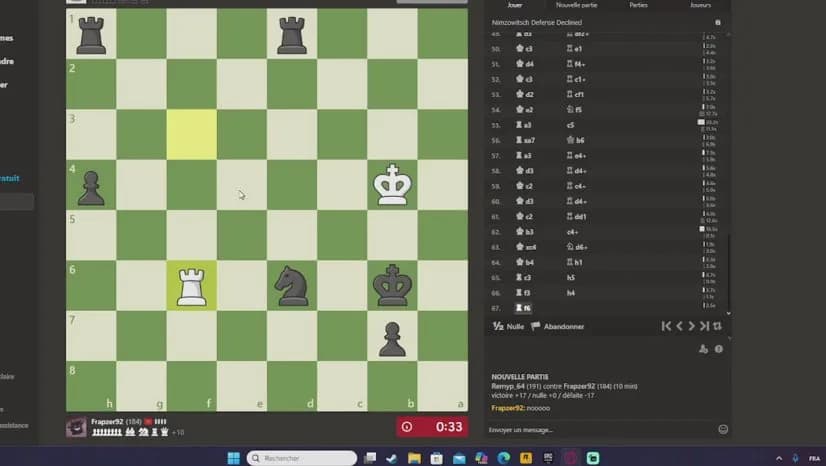Resign the game with Abandonner

pos(558,326)
